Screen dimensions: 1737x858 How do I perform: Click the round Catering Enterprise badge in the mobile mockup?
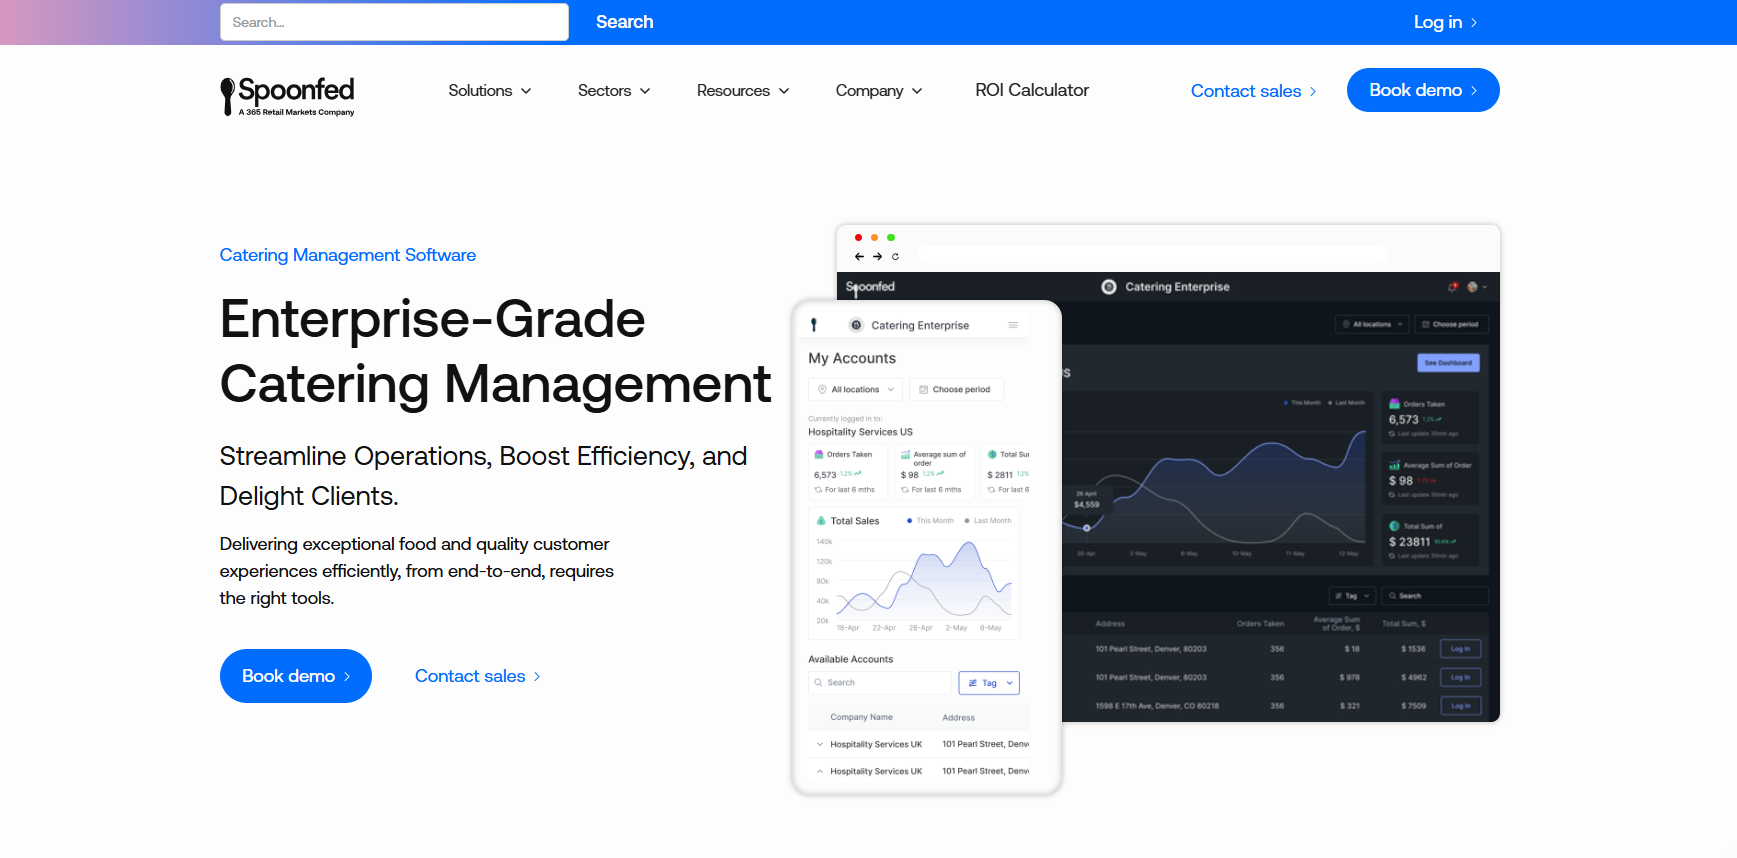coord(856,325)
